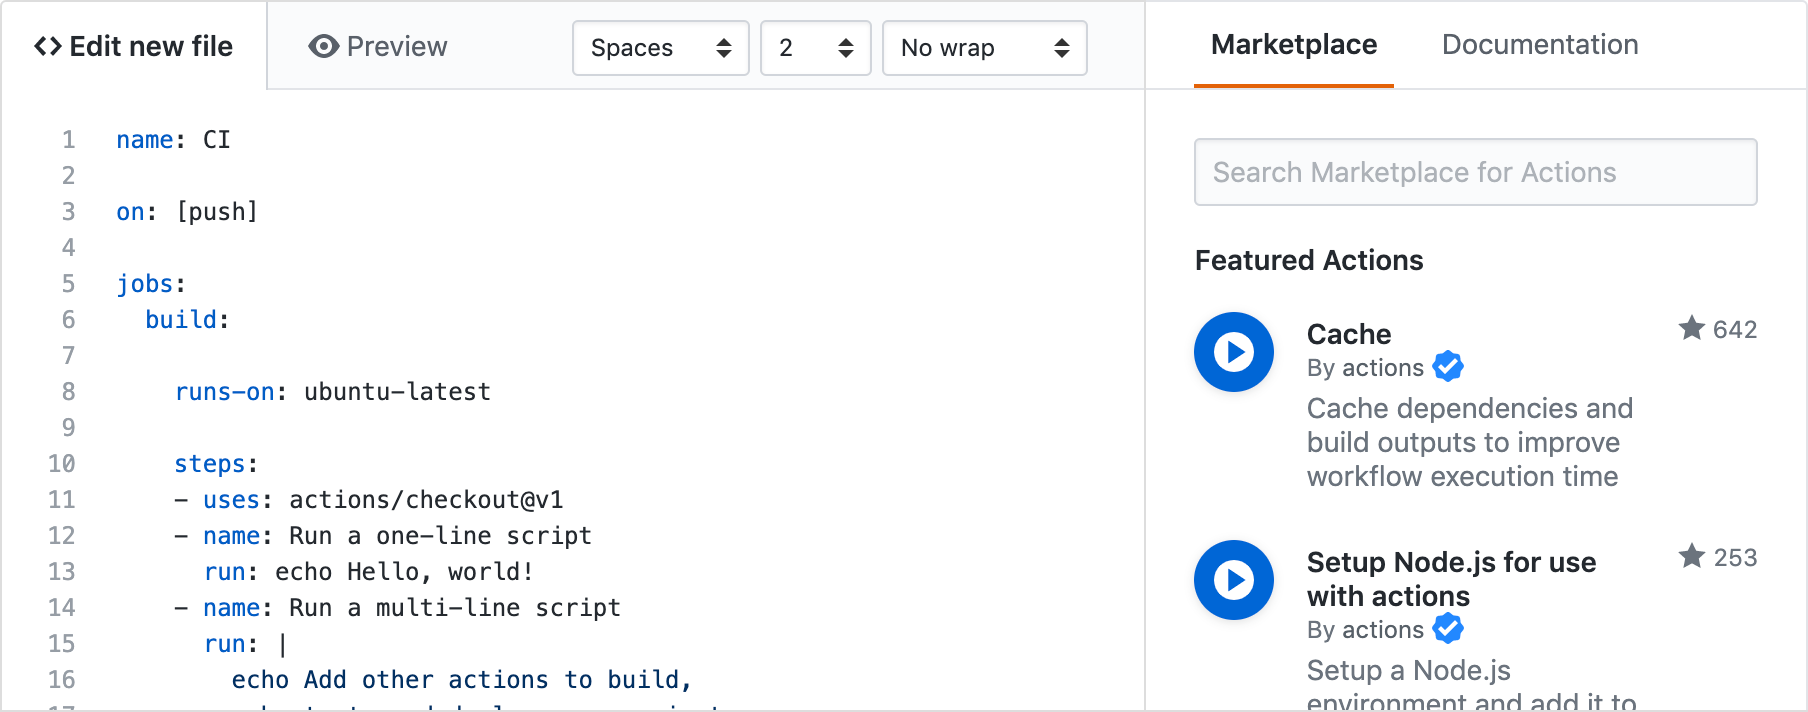Click the verified badge beside Cache's author

click(x=1448, y=367)
